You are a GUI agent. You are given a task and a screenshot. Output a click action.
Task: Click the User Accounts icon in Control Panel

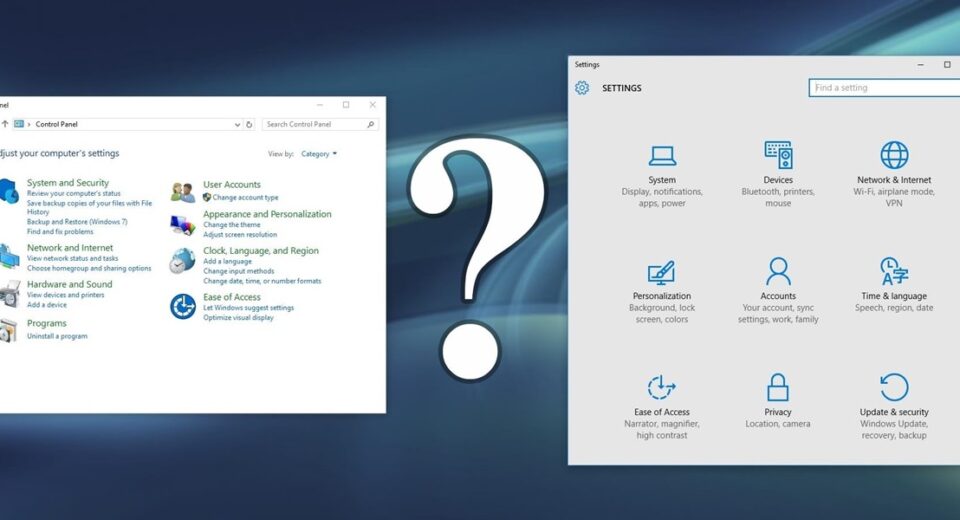(182, 191)
